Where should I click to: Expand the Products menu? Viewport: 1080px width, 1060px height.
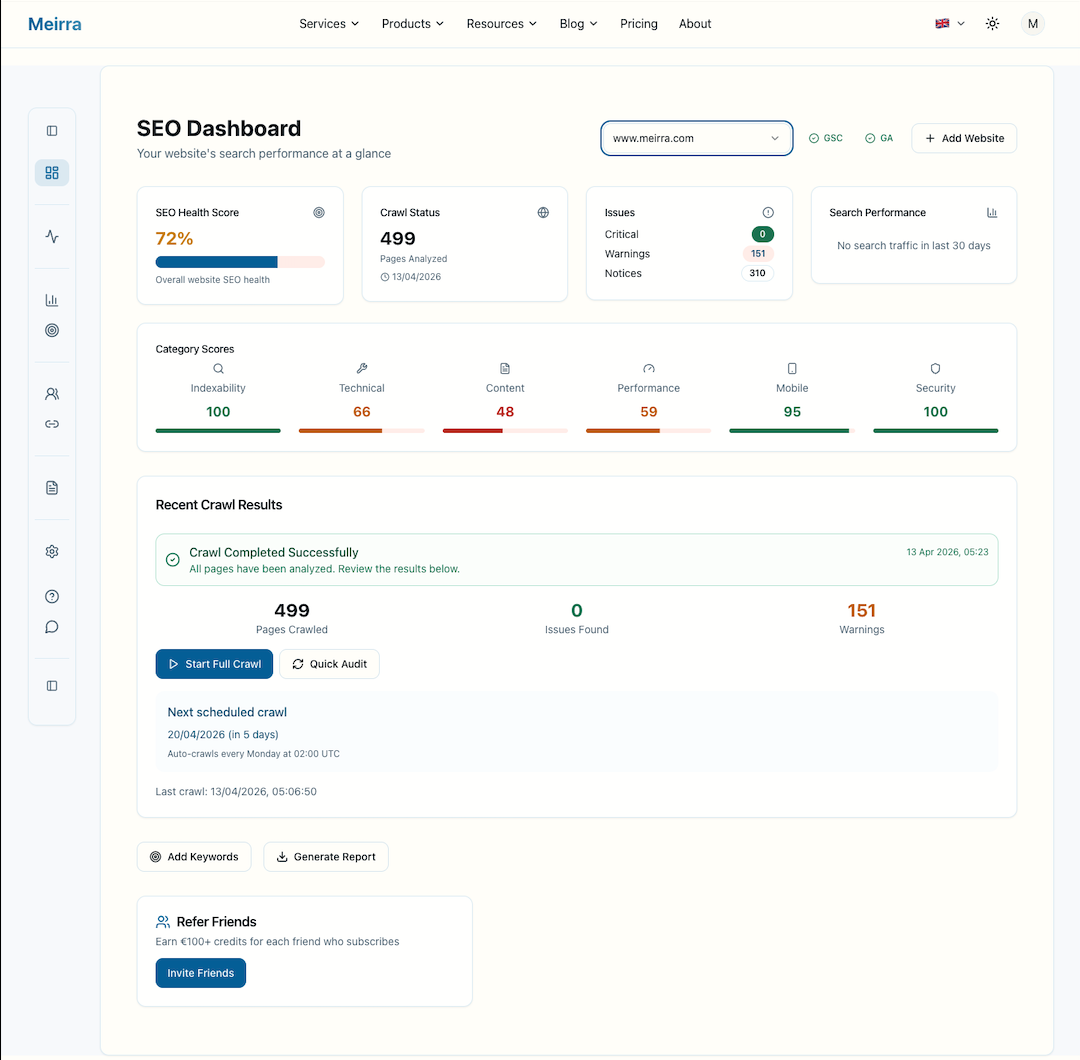click(x=413, y=23)
